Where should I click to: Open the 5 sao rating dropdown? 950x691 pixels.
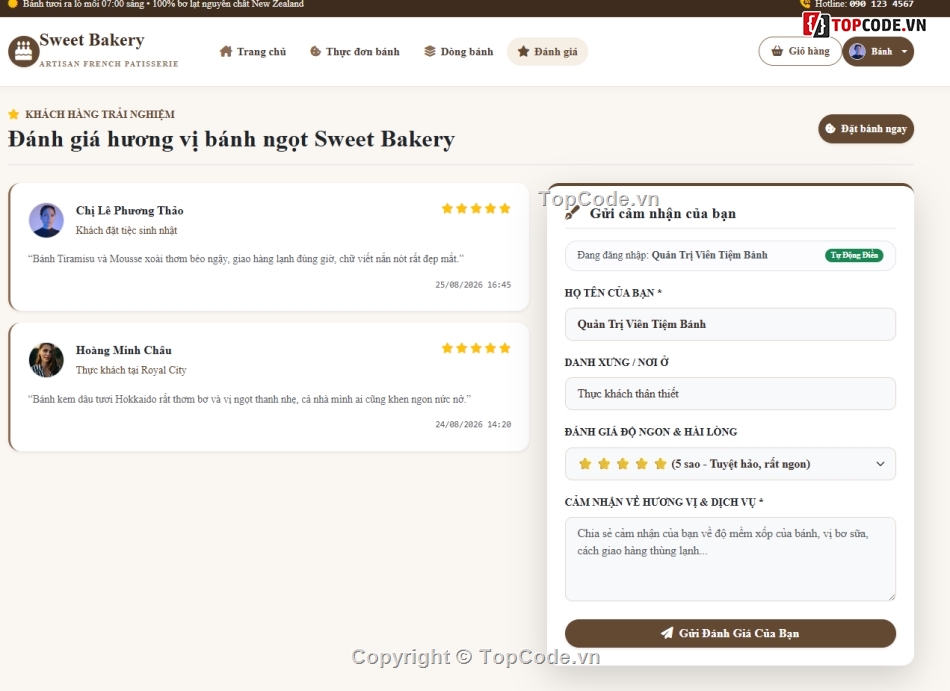(x=730, y=464)
